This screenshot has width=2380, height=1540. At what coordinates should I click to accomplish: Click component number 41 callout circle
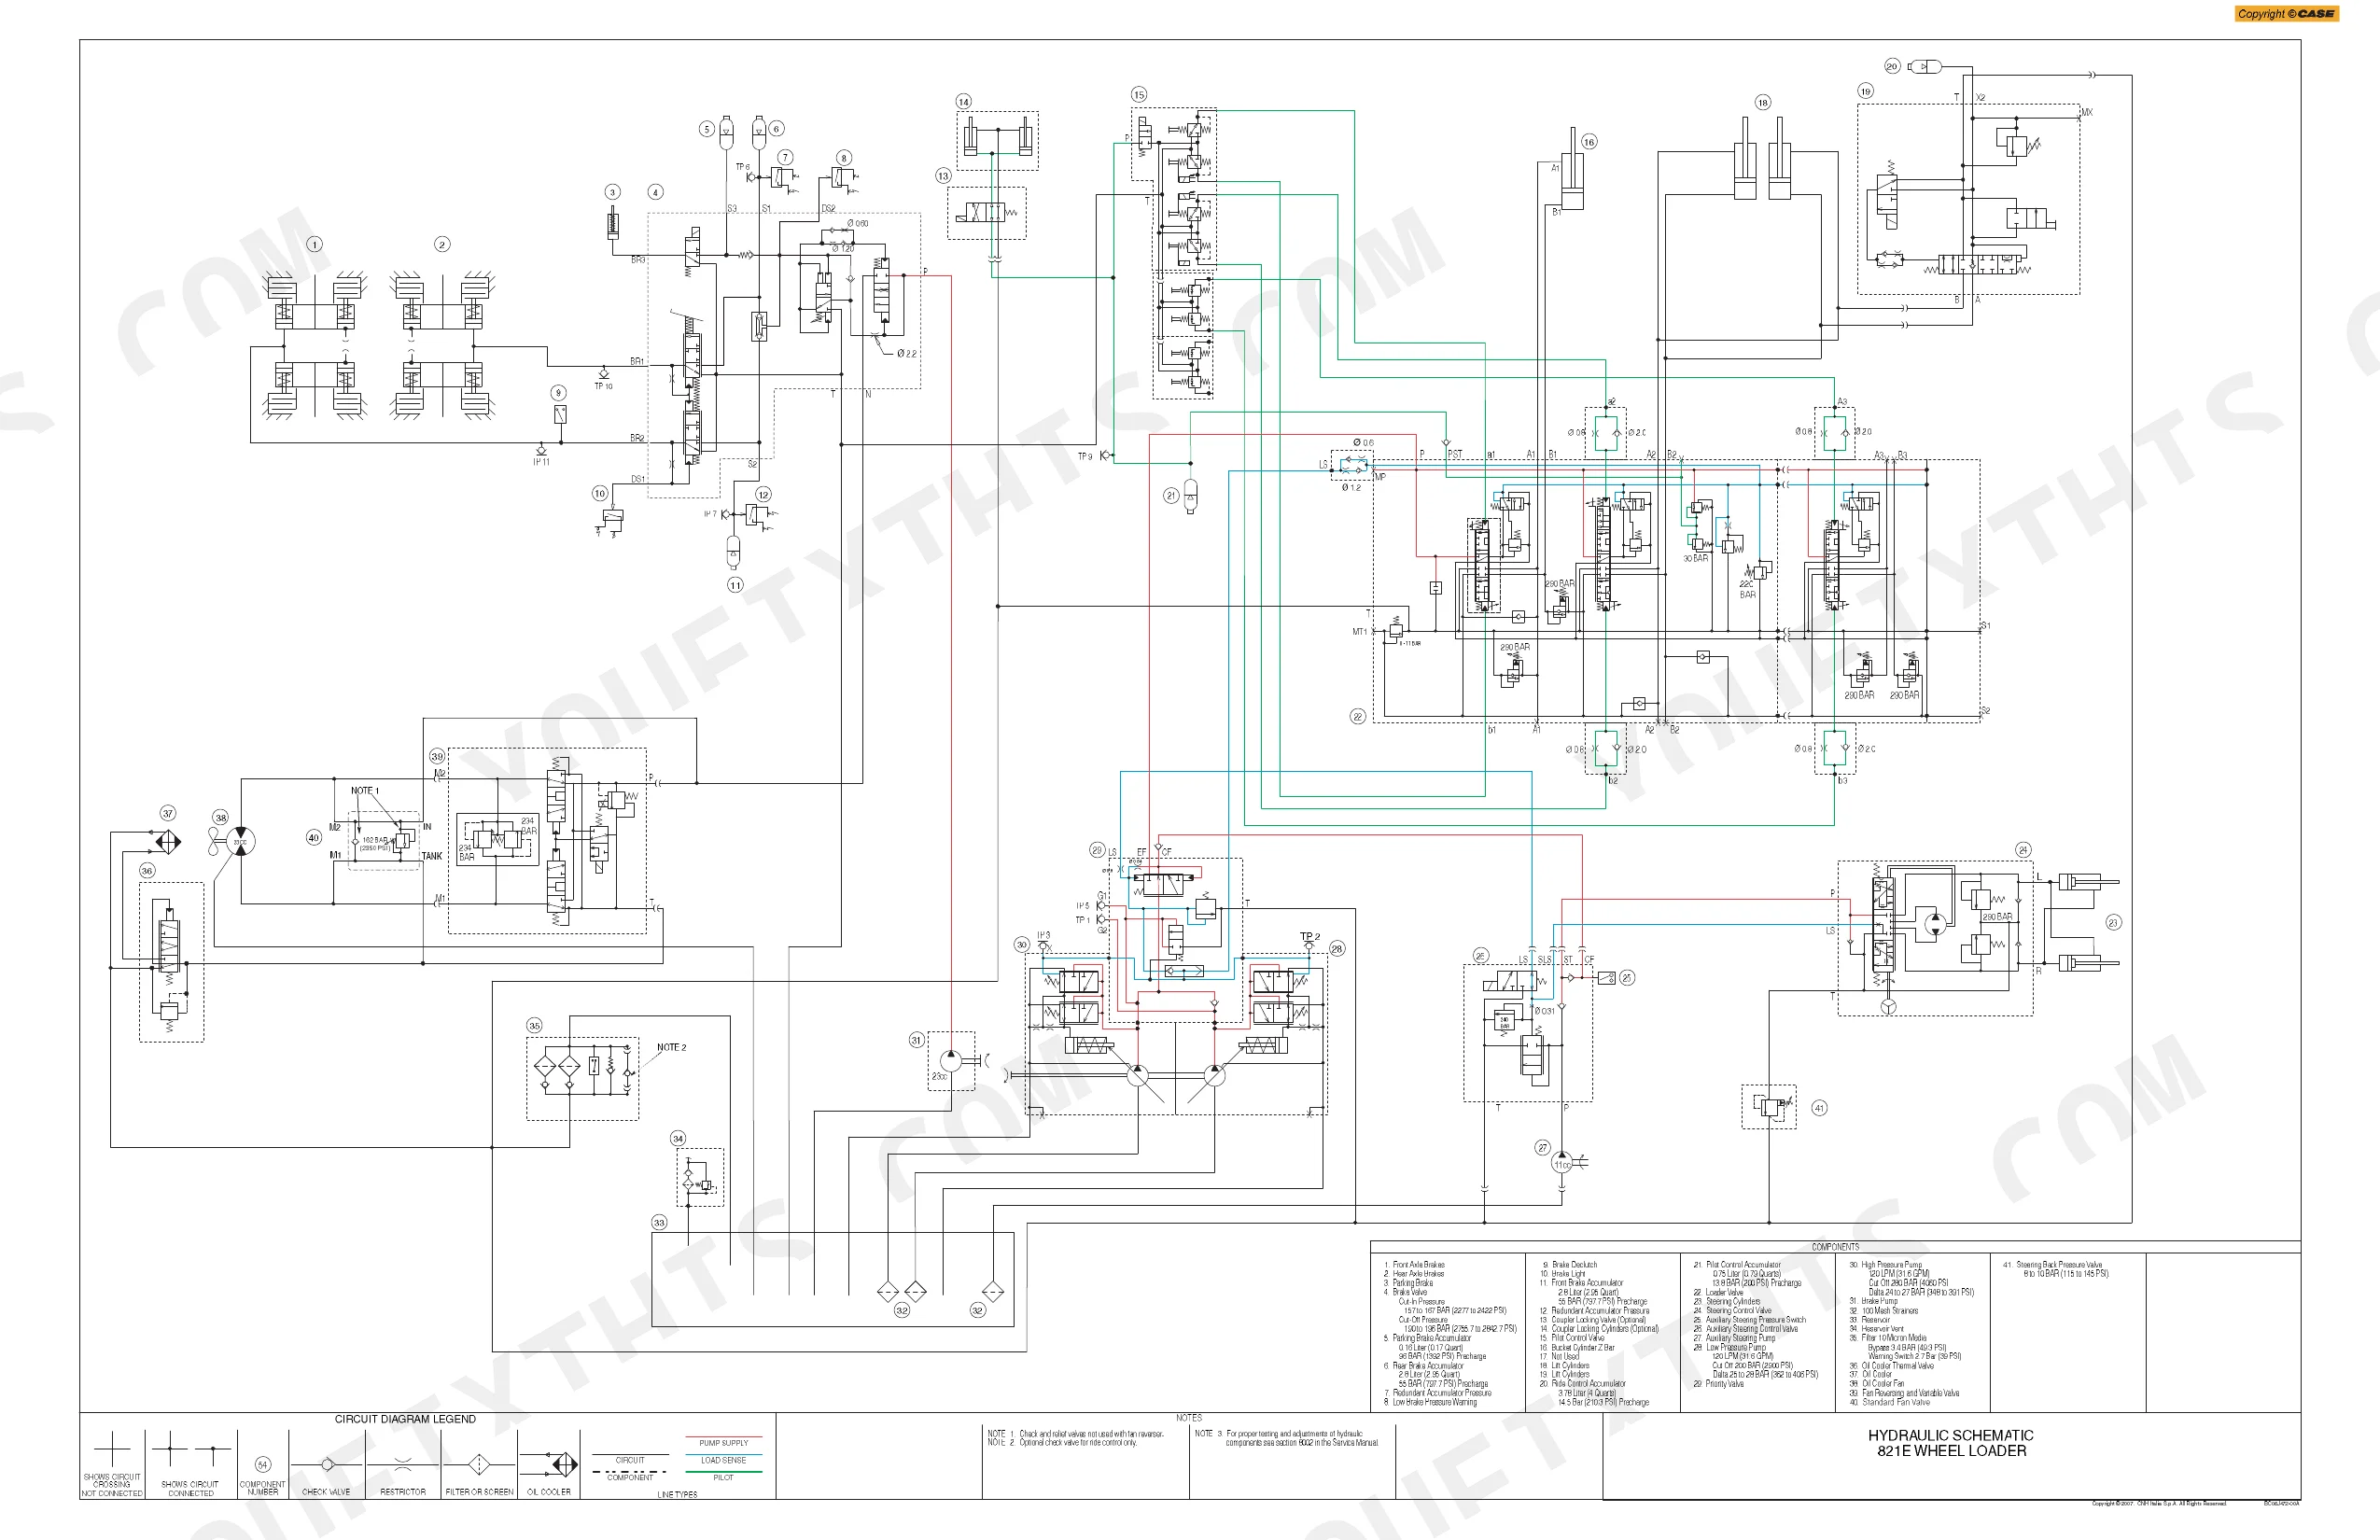[1819, 1107]
